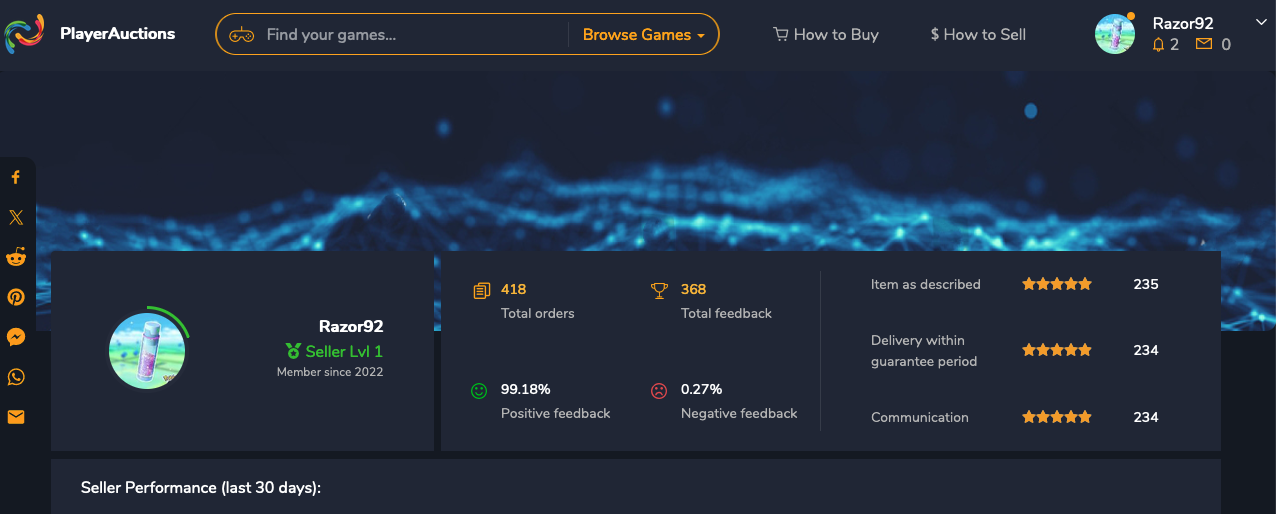
Task: Share via WhatsApp icon
Action: 16,377
